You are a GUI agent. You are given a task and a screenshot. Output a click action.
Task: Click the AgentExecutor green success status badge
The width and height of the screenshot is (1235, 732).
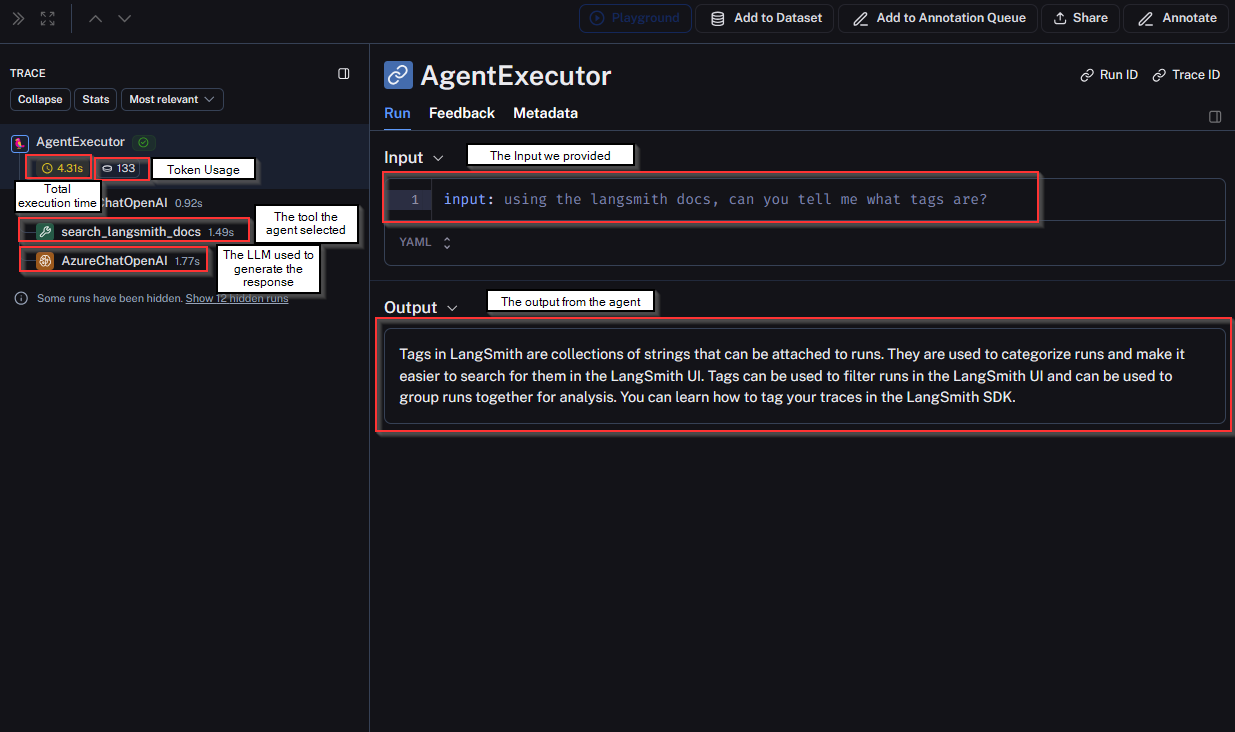144,143
